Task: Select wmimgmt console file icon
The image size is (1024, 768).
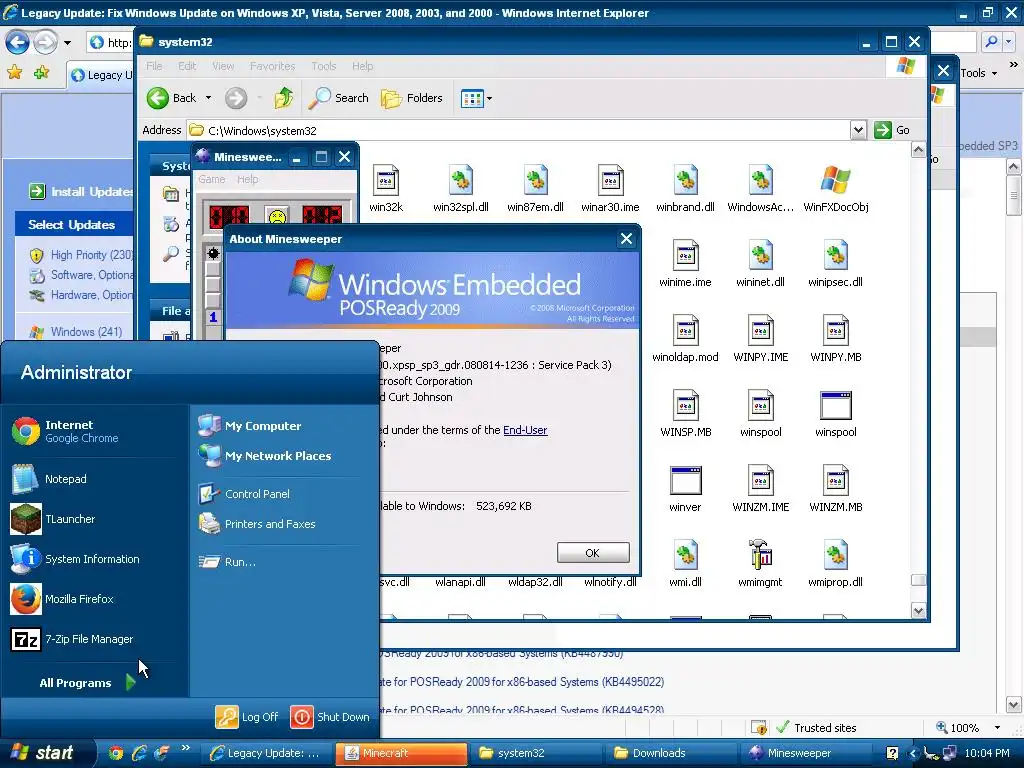Action: pos(760,564)
